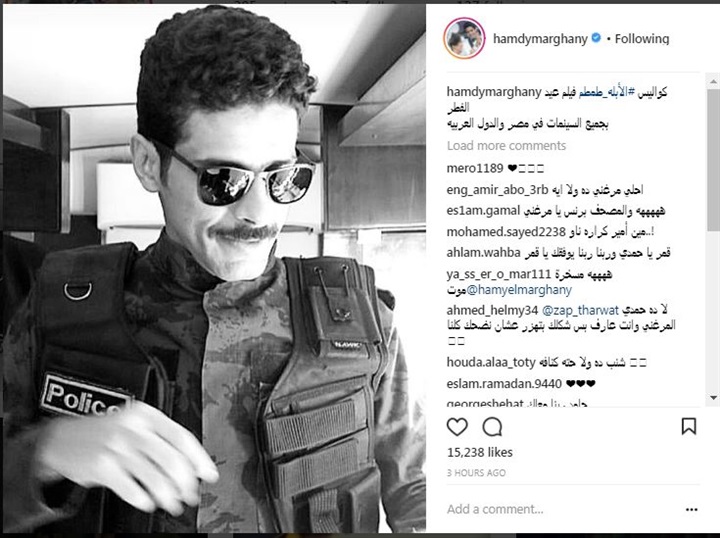Viewport: 720px width, 538px height.
Task: Open the comment speech bubble icon
Action: click(492, 427)
